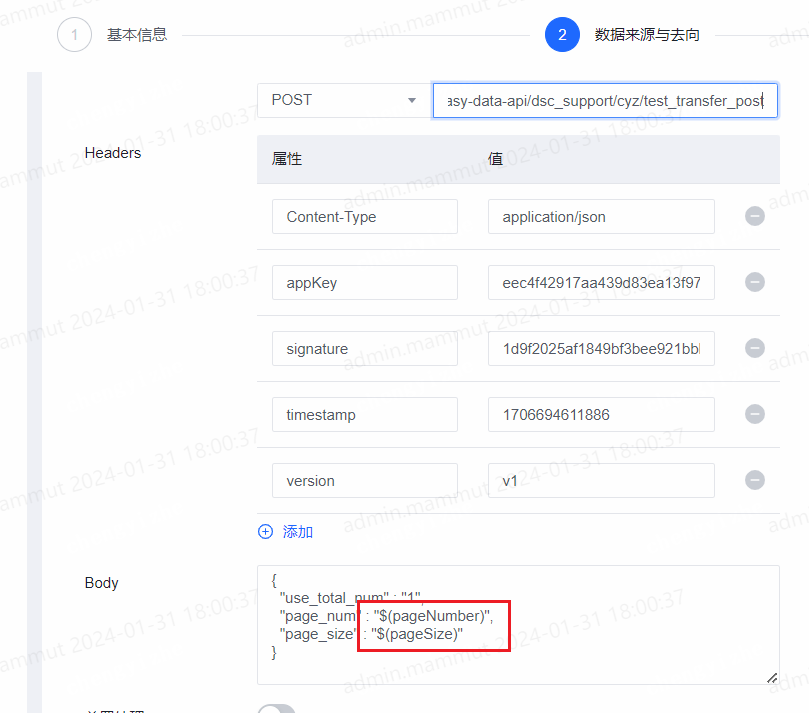Toggle the switch below the Body field
Screen dimensions: 809x713
(277, 709)
